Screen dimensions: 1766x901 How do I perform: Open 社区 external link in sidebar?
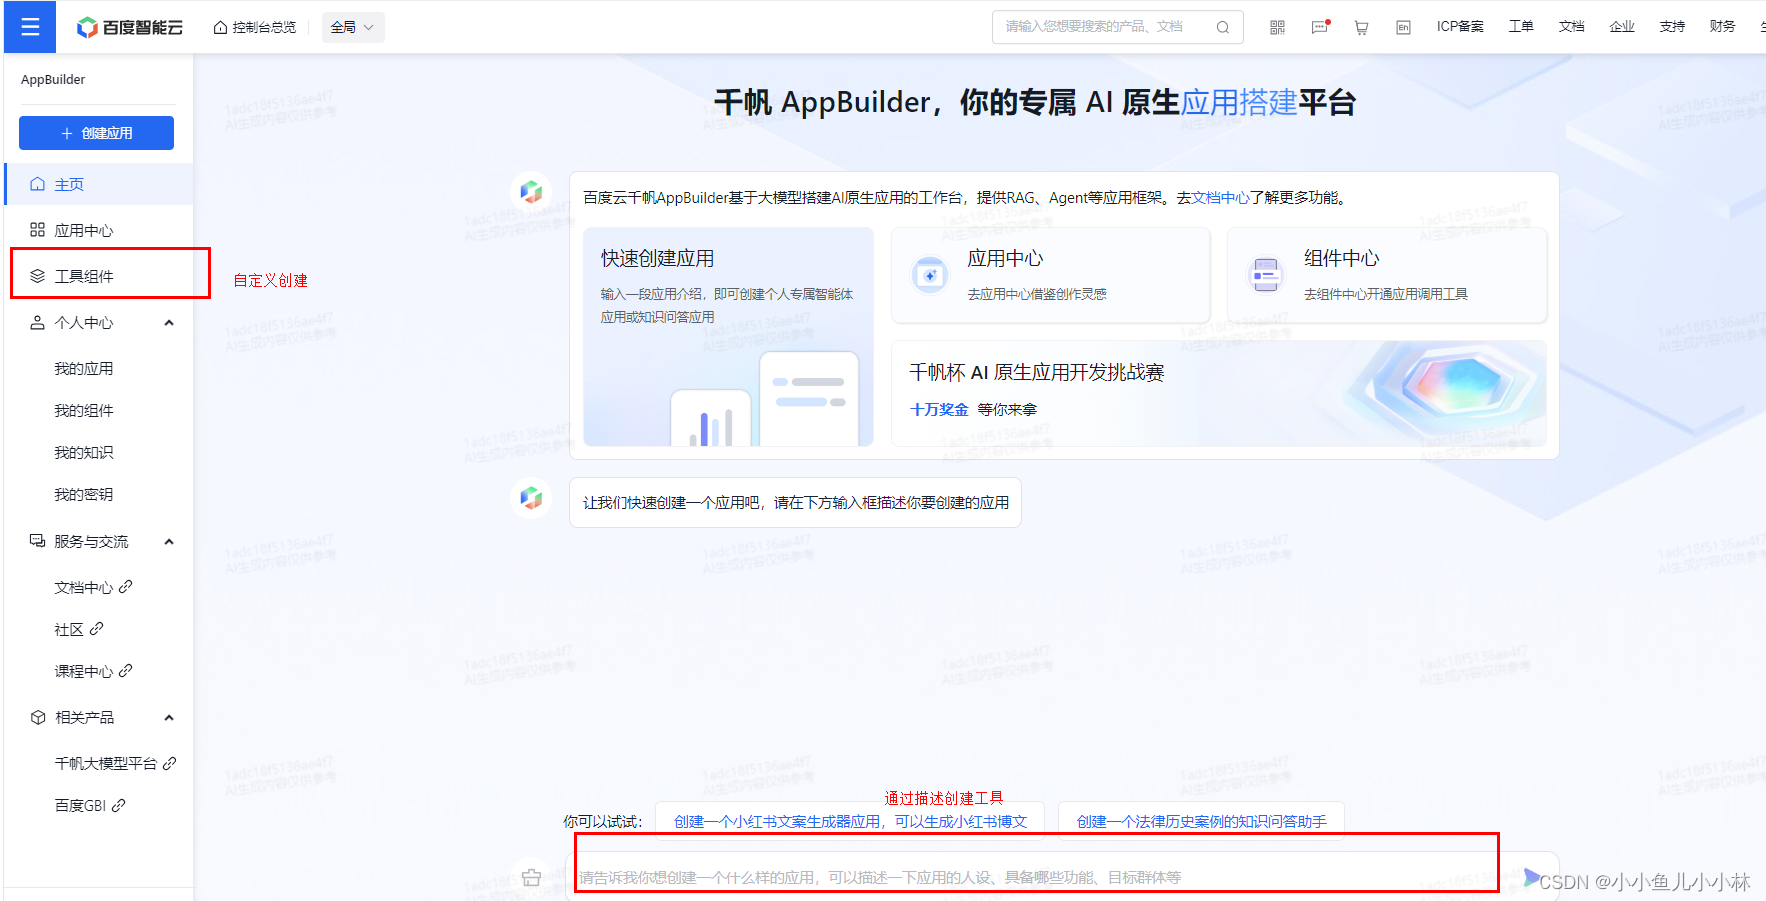point(79,629)
